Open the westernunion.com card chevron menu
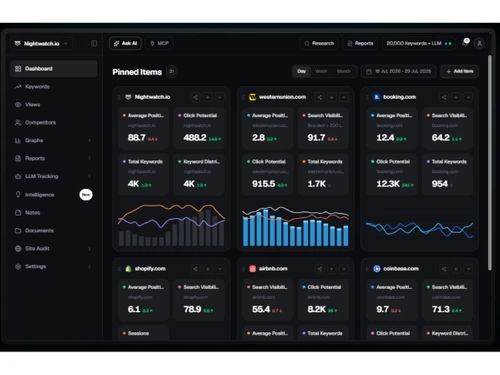 tap(344, 97)
